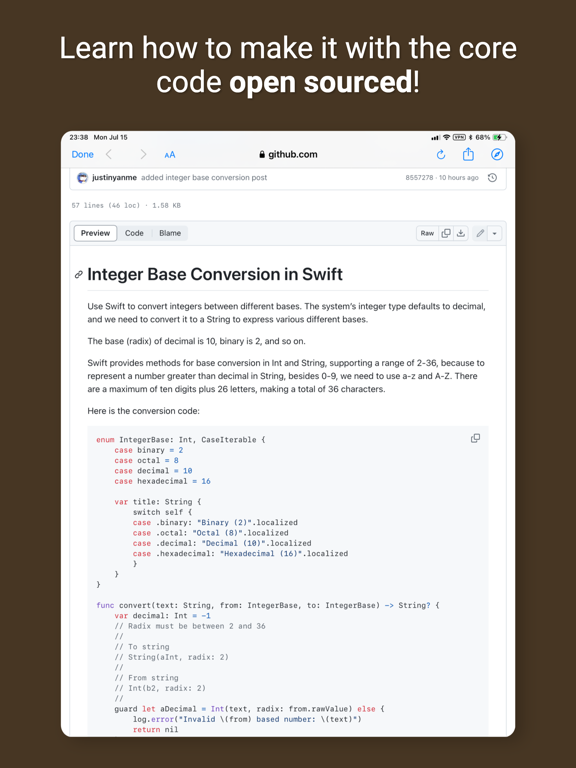The image size is (576, 768).
Task: Go back with the left chevron
Action: point(109,155)
